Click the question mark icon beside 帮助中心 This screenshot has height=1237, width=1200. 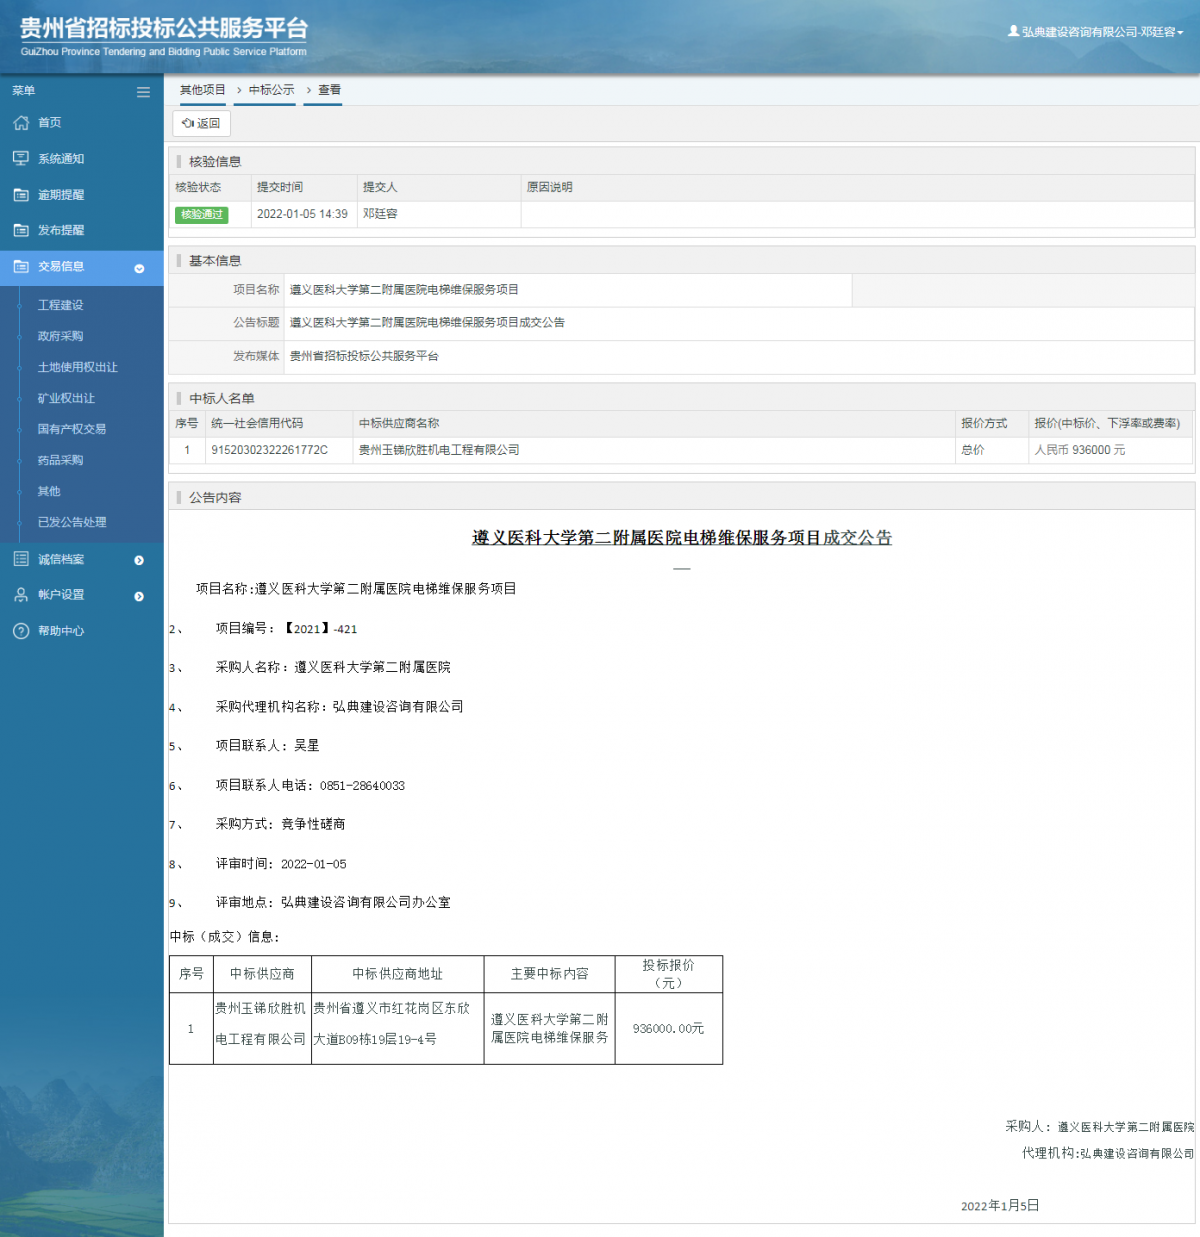pos(21,631)
